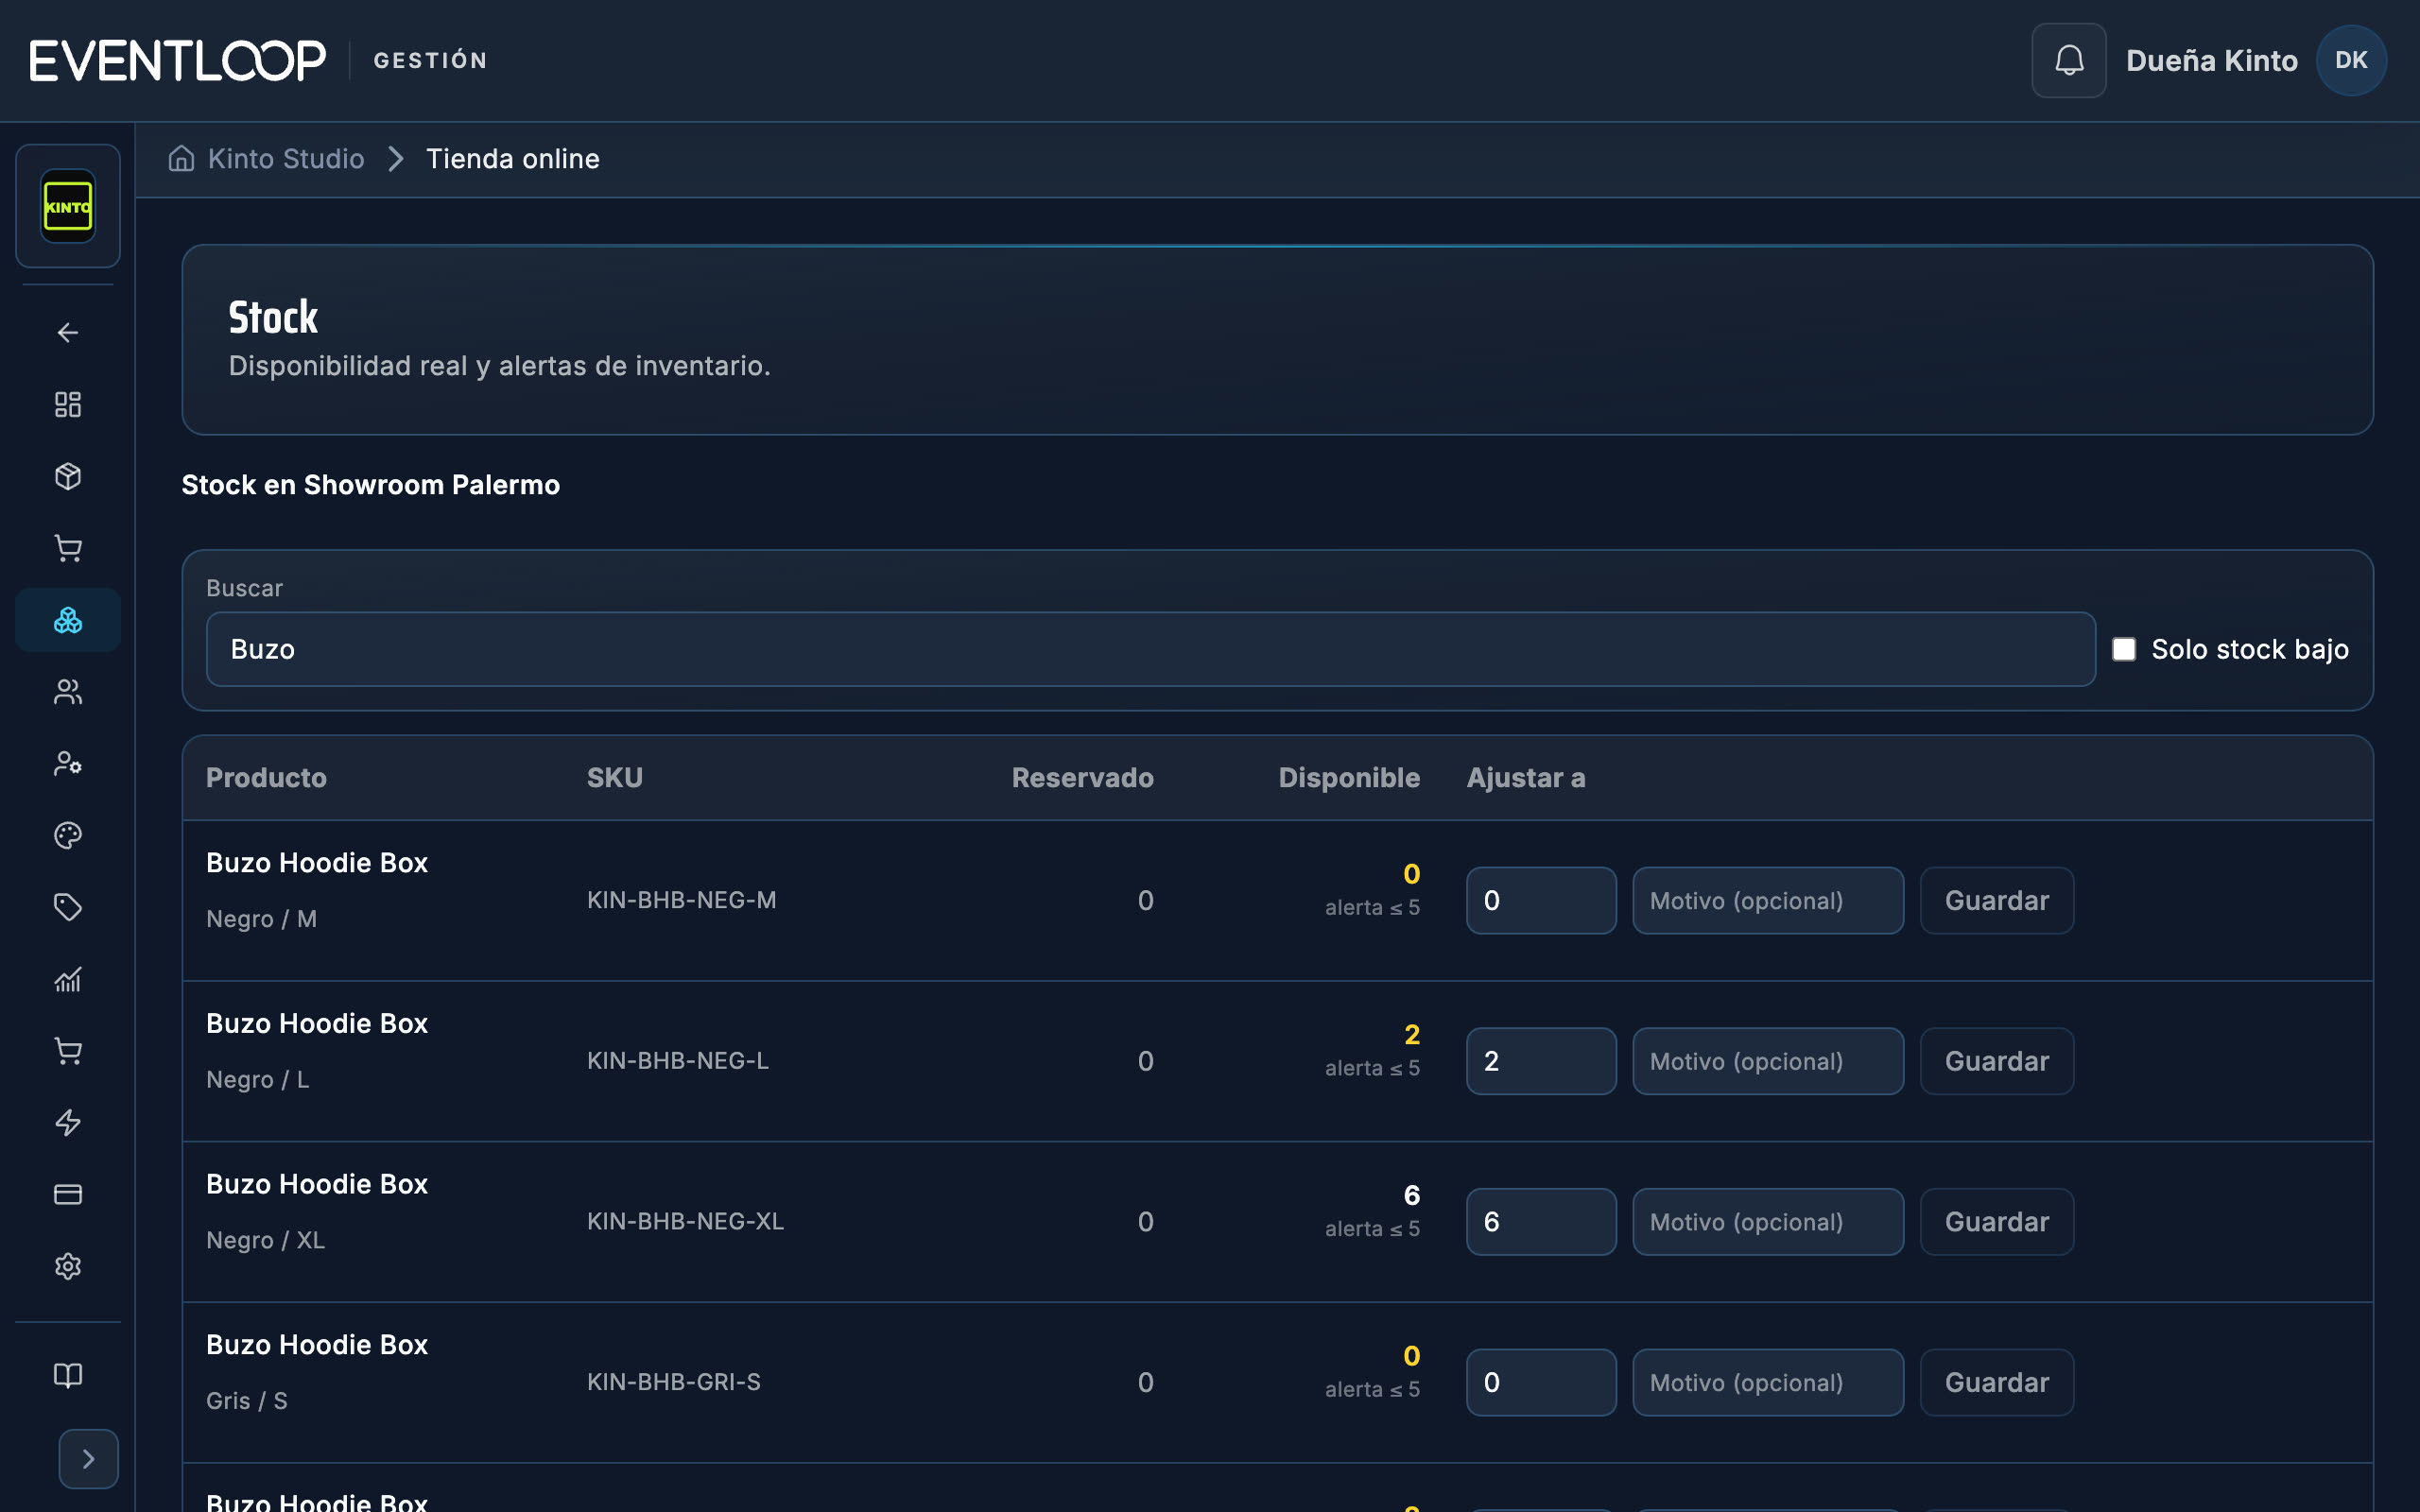2420x1512 pixels.
Task: Open the orders cart icon below products
Action: (x=68, y=548)
